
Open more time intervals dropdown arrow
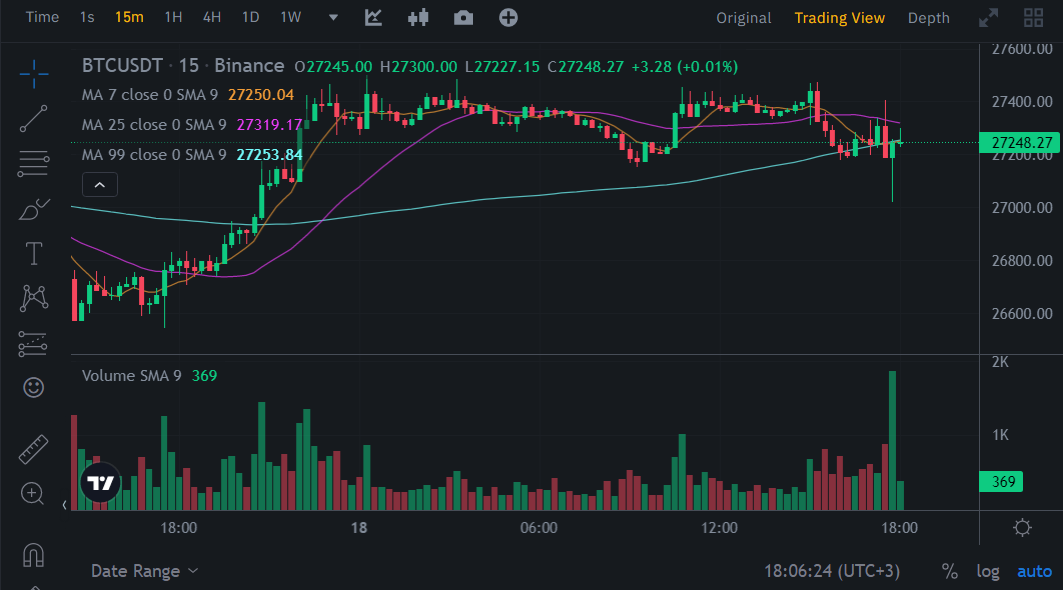pos(333,18)
